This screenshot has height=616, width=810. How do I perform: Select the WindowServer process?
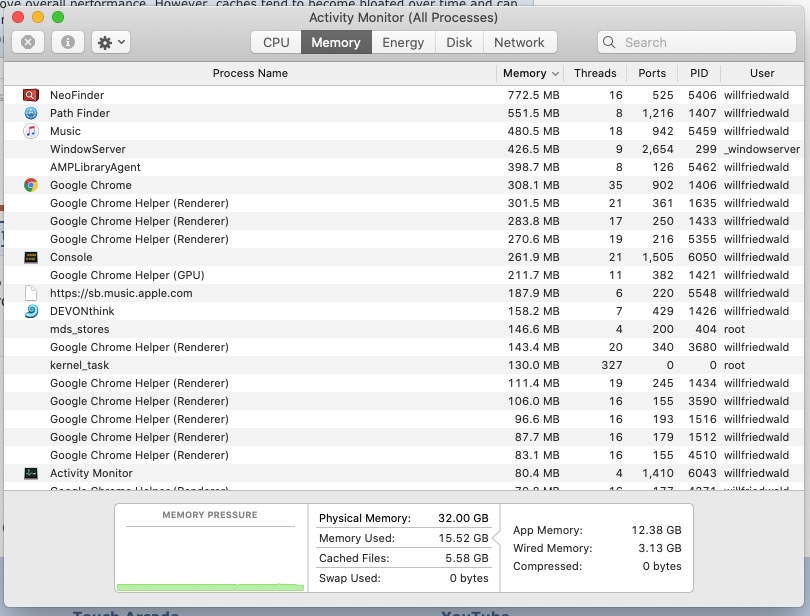pyautogui.click(x=88, y=149)
